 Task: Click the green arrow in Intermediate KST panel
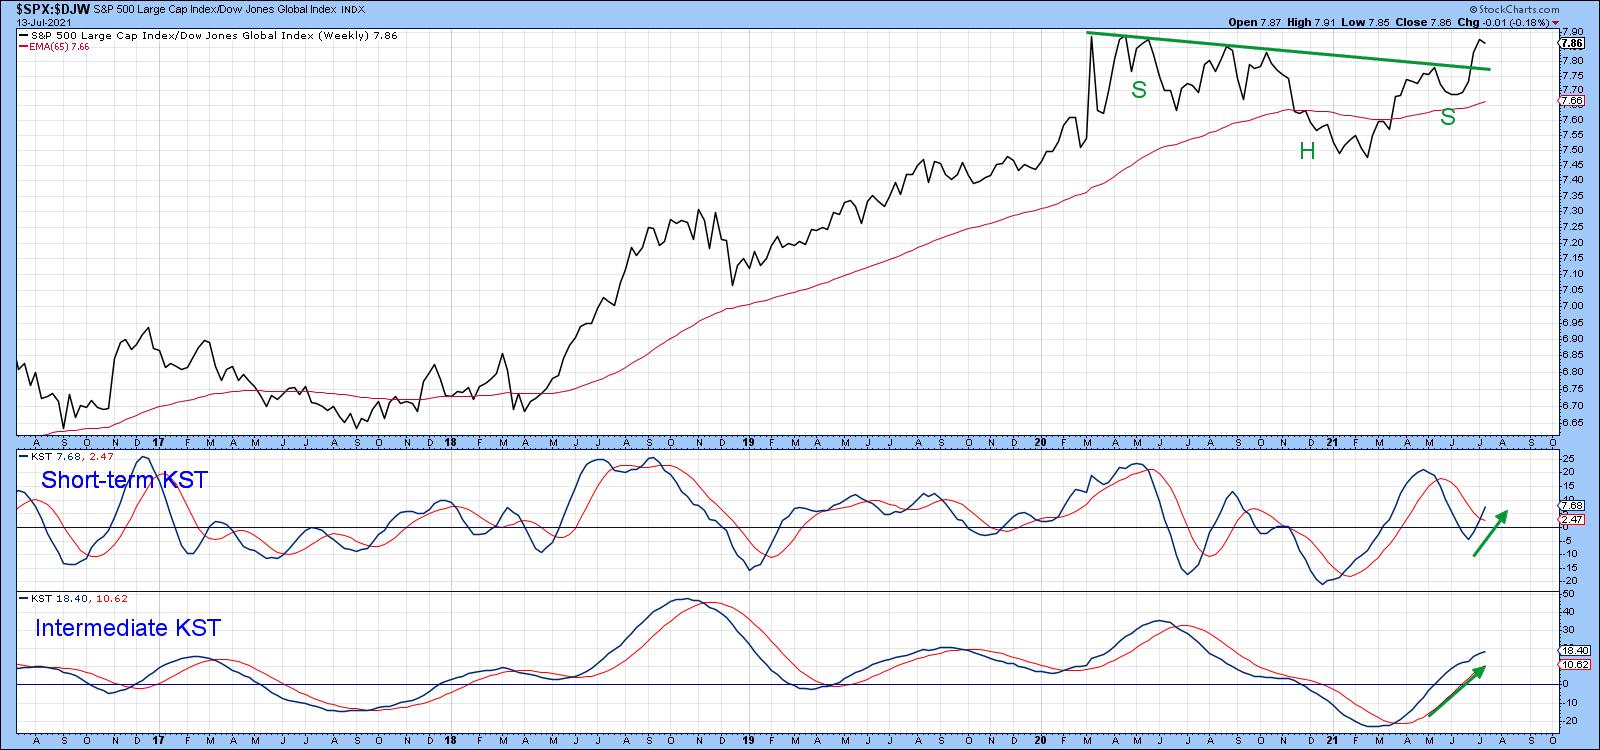click(x=1459, y=691)
